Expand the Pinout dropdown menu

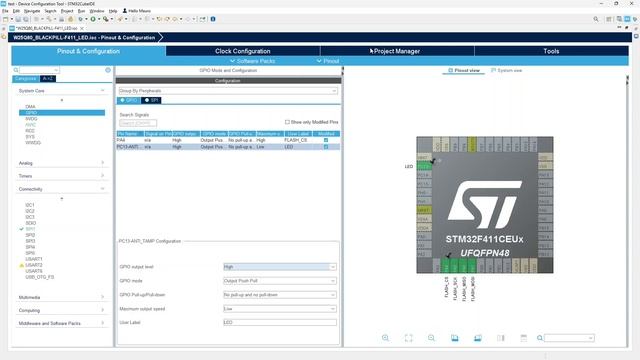click(328, 61)
